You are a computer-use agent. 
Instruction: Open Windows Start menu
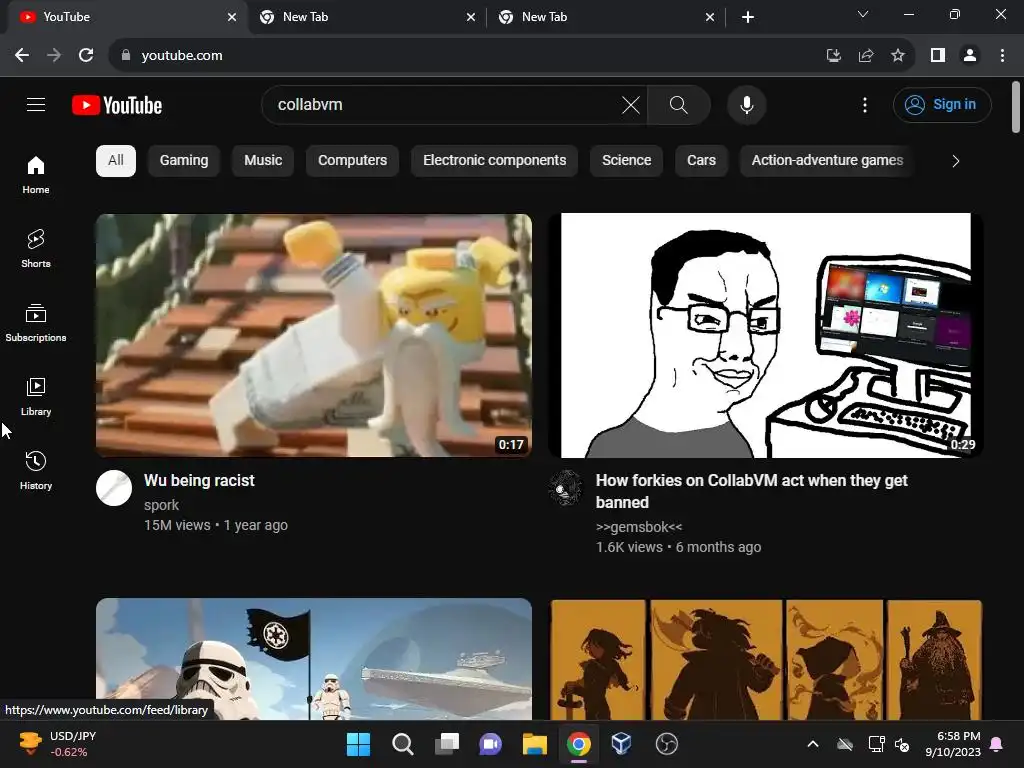point(358,744)
